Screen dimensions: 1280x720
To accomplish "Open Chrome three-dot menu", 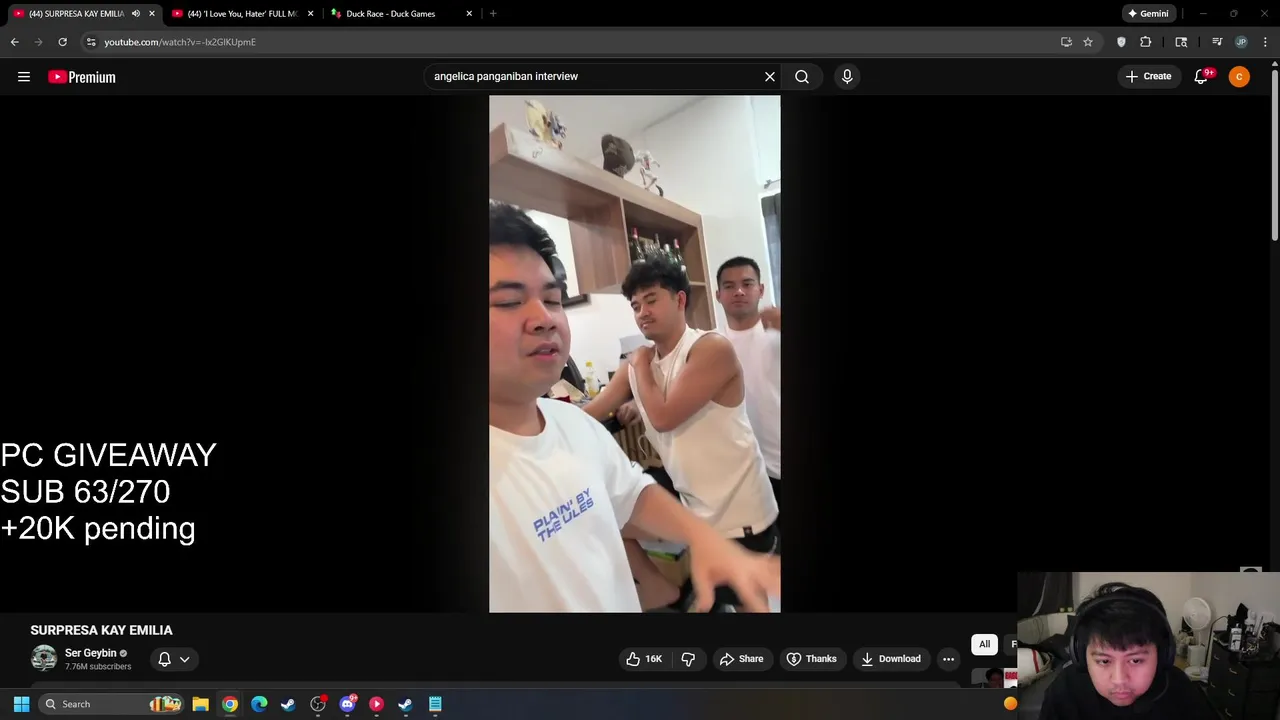I will [1266, 42].
